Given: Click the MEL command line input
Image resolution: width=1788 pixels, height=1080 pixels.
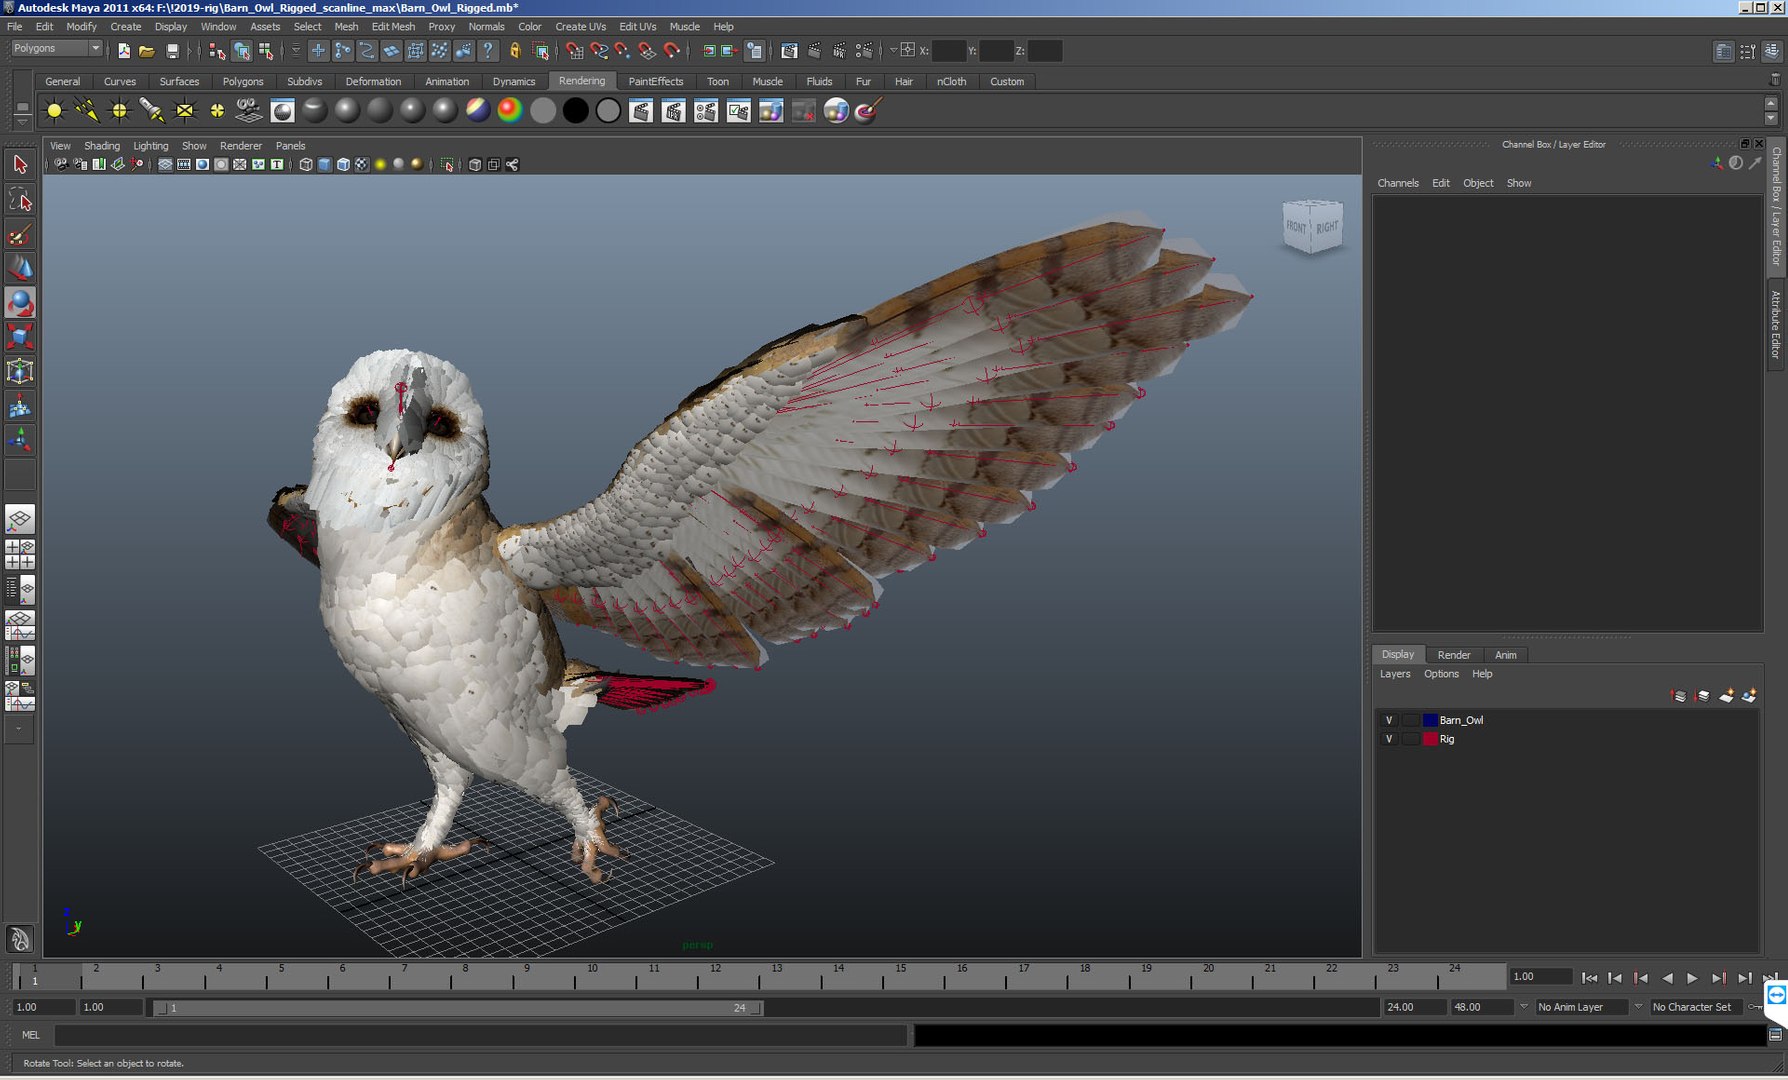Looking at the screenshot, I should click(481, 1036).
